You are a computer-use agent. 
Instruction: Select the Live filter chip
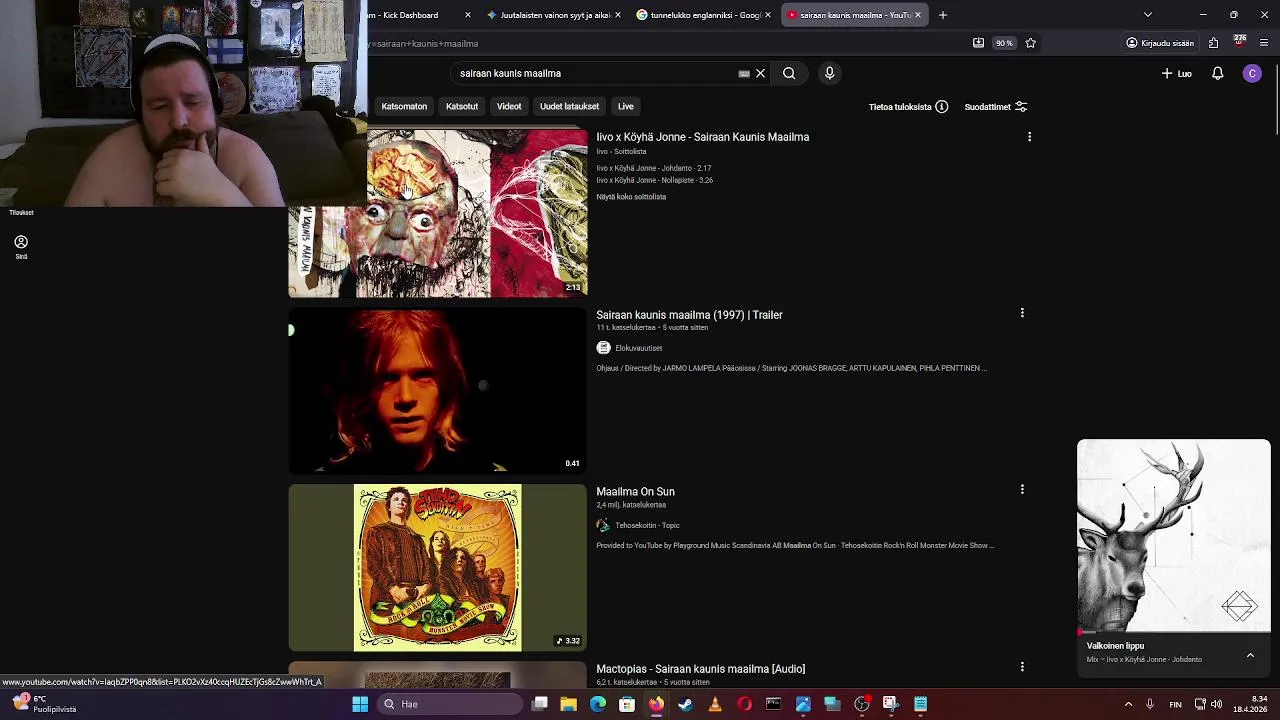[x=625, y=106]
